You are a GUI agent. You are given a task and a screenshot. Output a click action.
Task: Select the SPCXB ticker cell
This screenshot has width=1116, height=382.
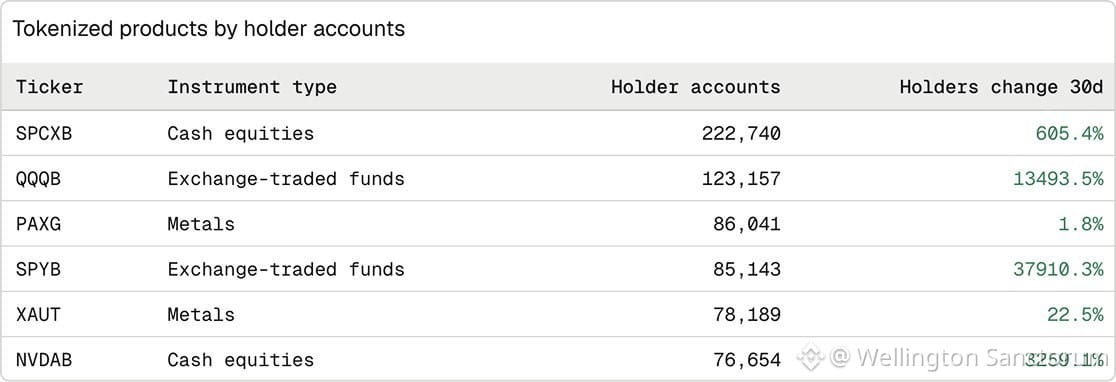pos(43,133)
